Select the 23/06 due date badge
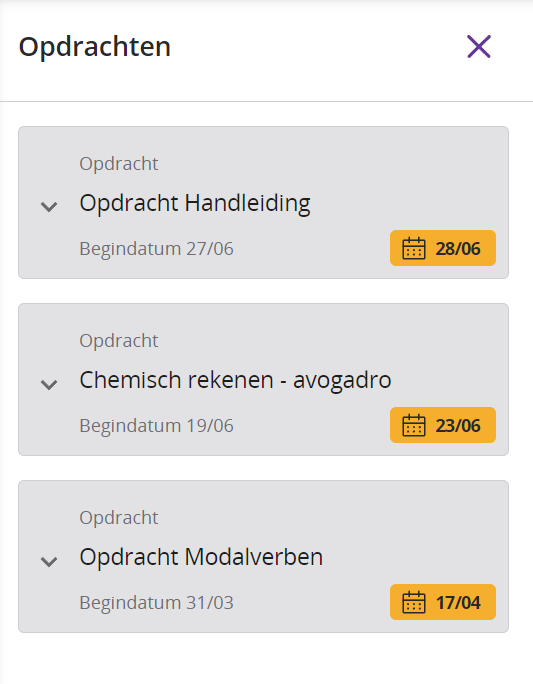 coord(443,425)
